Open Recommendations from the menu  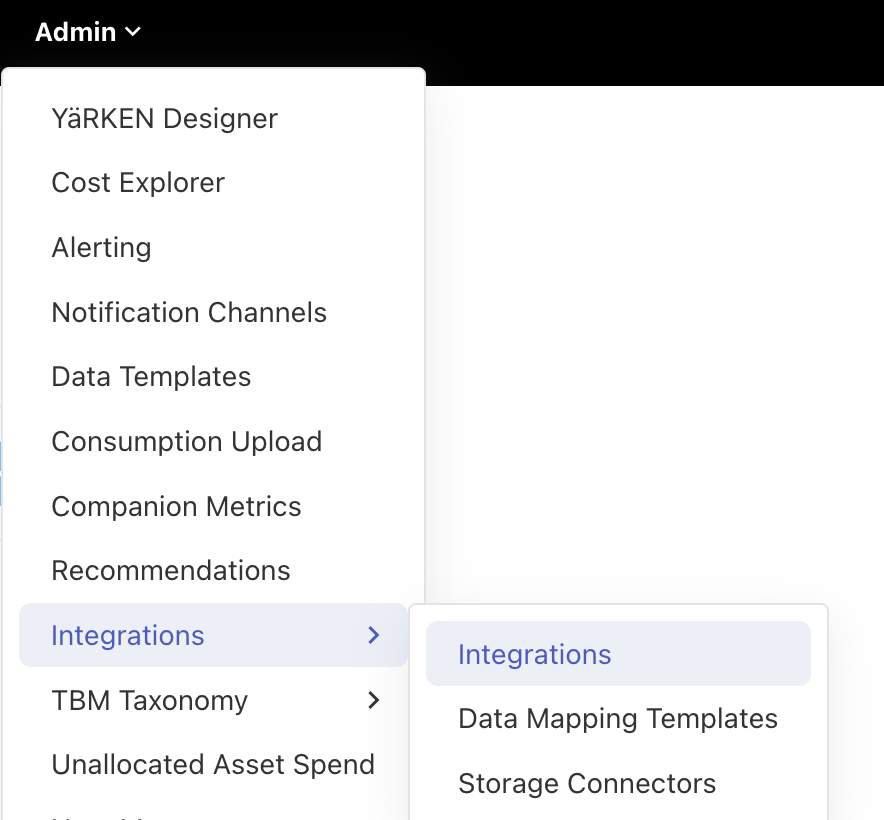(171, 571)
